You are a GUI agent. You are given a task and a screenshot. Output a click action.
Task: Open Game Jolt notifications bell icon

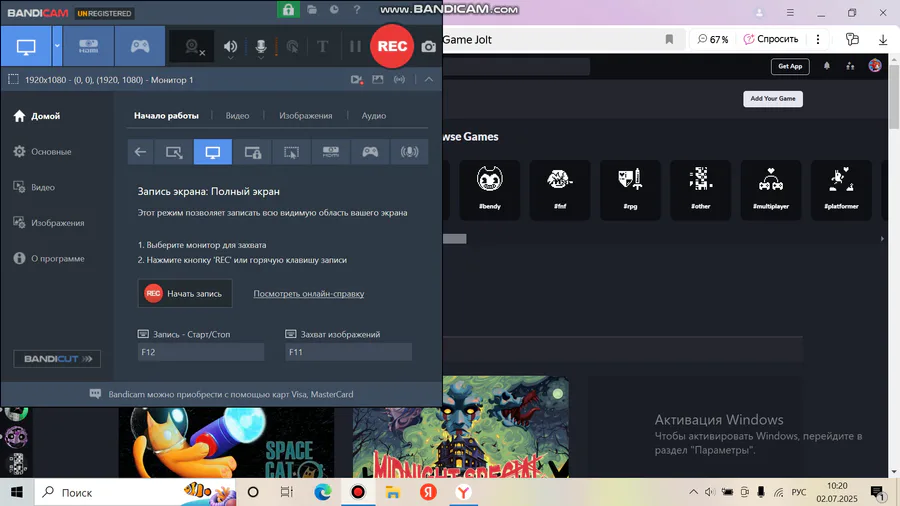coord(827,66)
